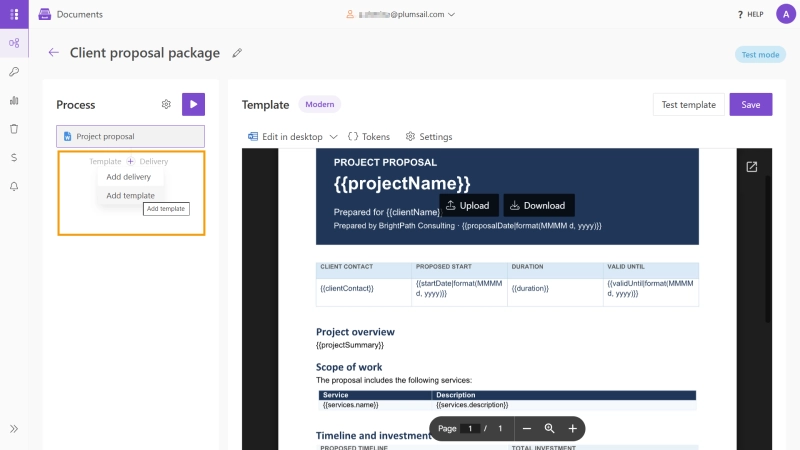Open the Notifications bell sidebar icon
Viewport: 800px width, 450px height.
(14, 186)
